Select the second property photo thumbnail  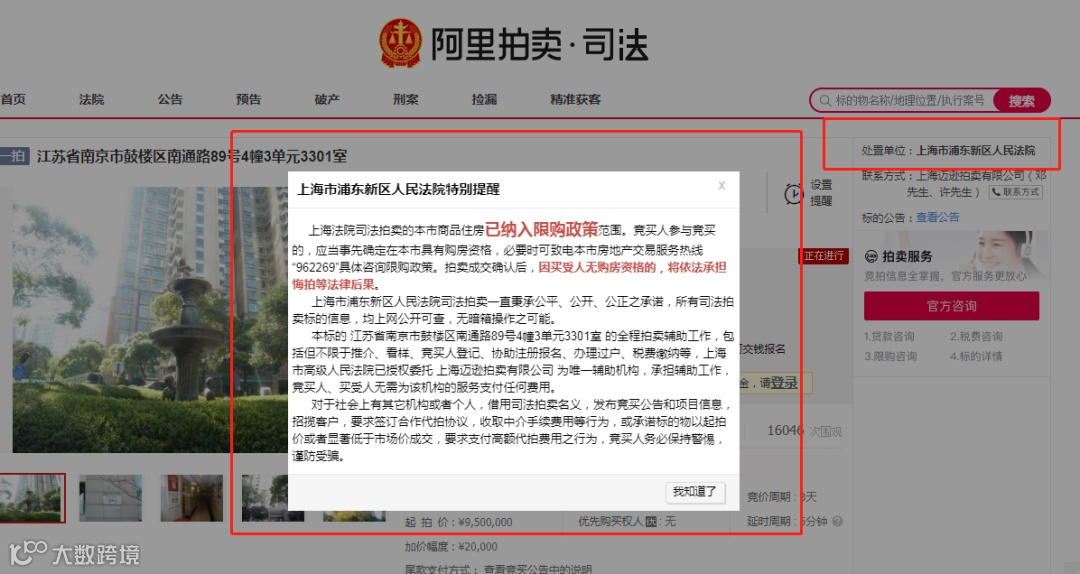pos(110,498)
